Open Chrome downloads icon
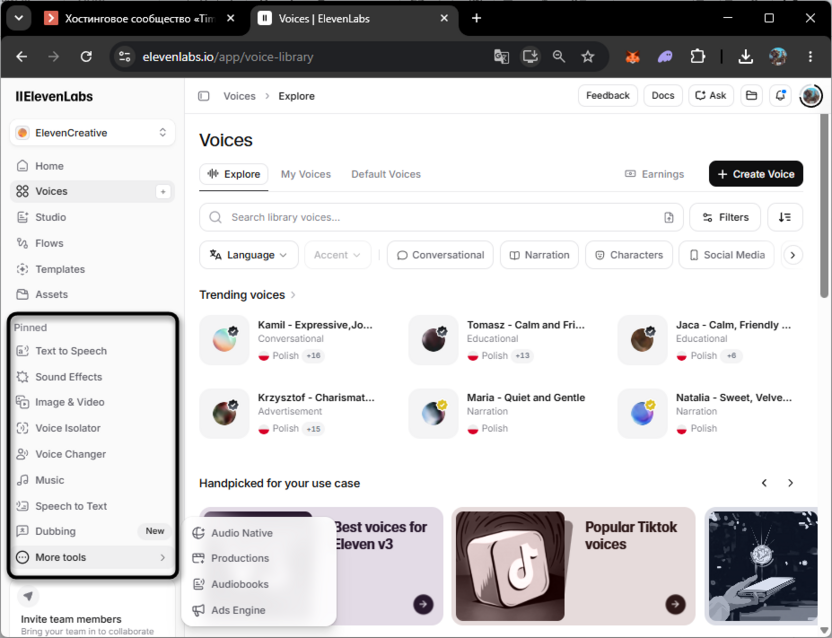 (746, 56)
